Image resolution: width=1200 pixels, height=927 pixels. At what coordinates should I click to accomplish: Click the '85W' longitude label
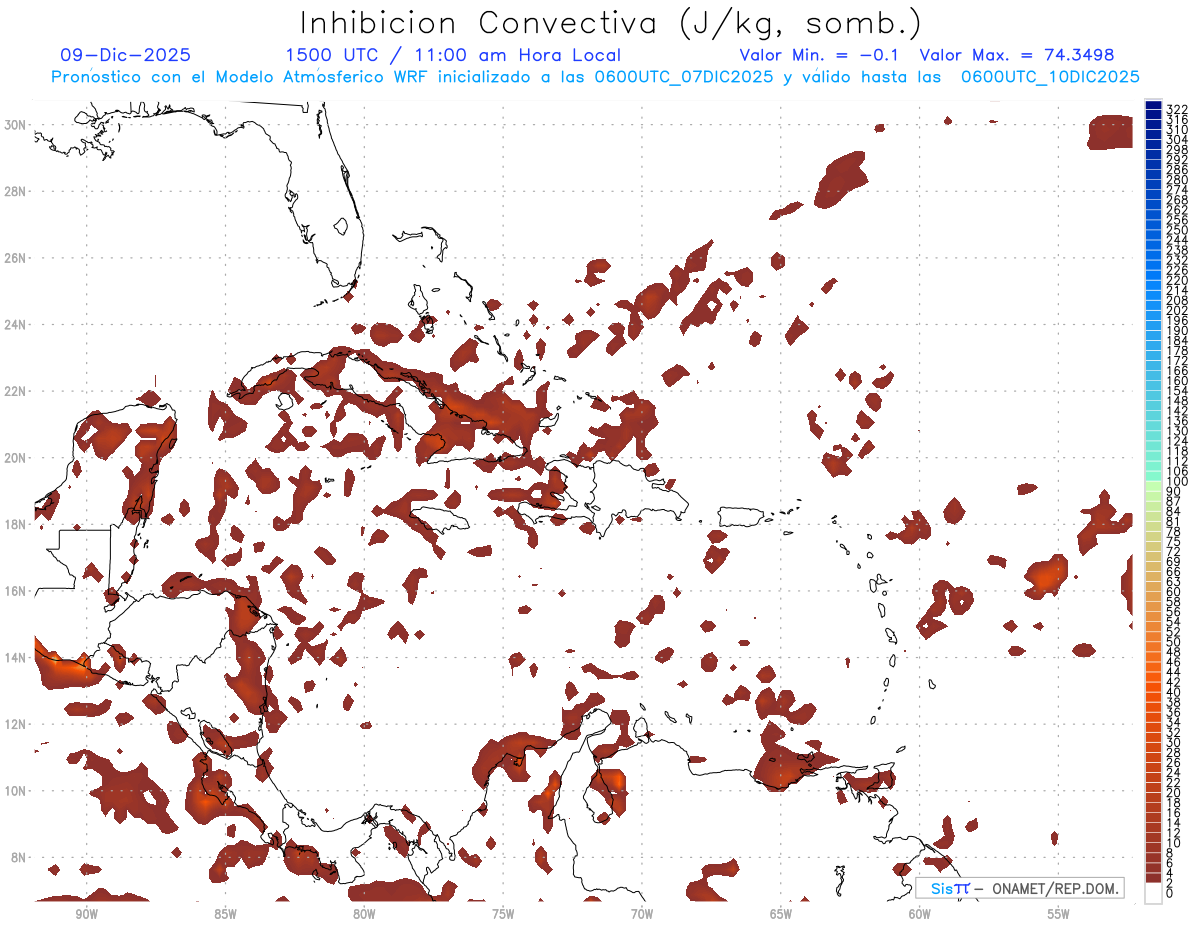[225, 914]
